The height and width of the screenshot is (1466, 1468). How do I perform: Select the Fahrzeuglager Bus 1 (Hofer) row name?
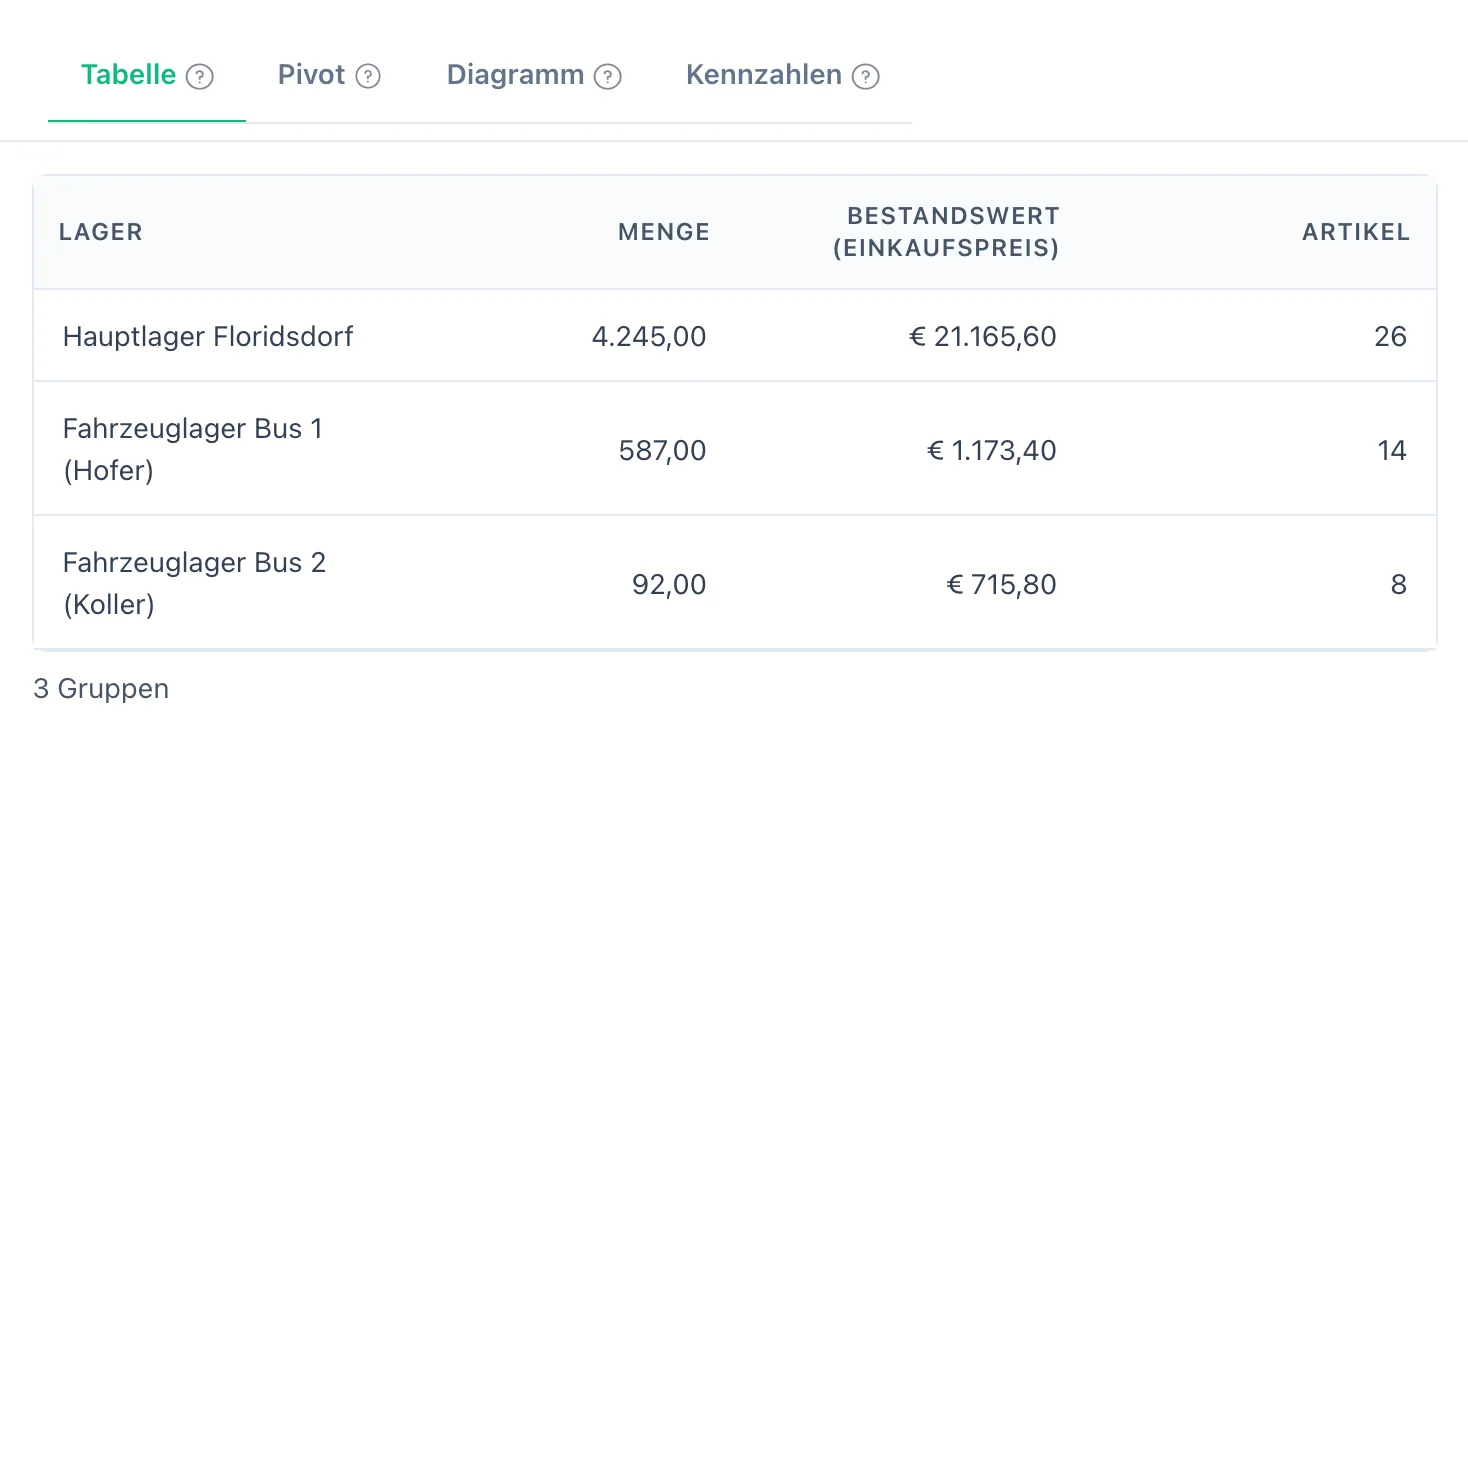point(193,449)
